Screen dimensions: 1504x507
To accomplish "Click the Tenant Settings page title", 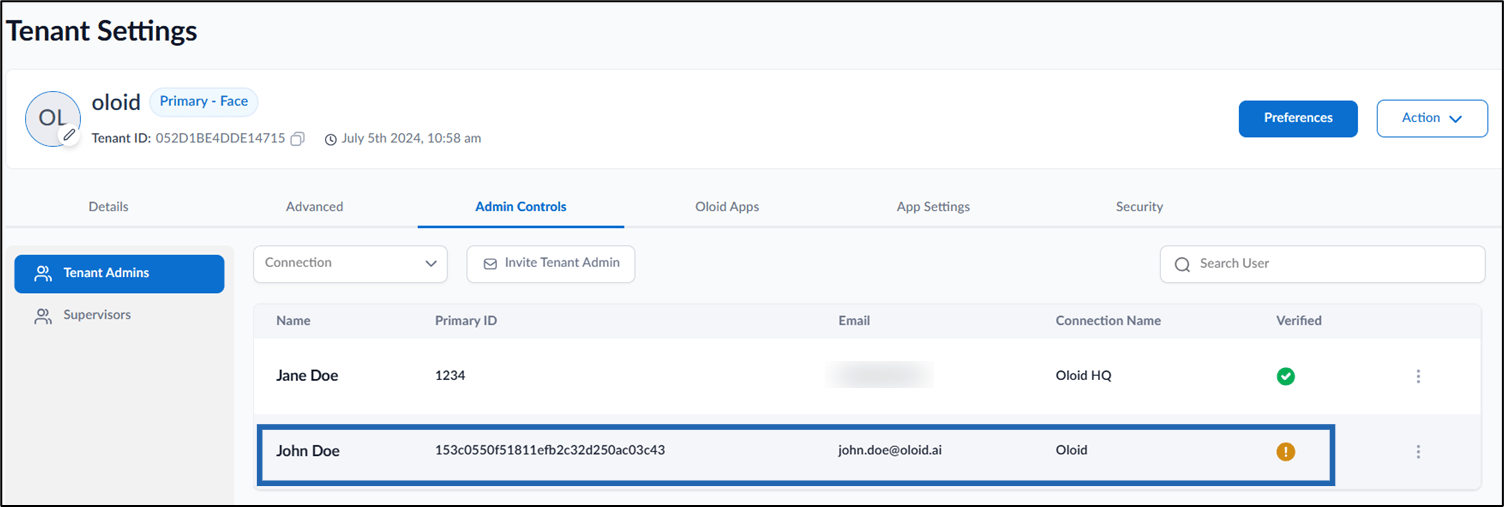I will [102, 31].
